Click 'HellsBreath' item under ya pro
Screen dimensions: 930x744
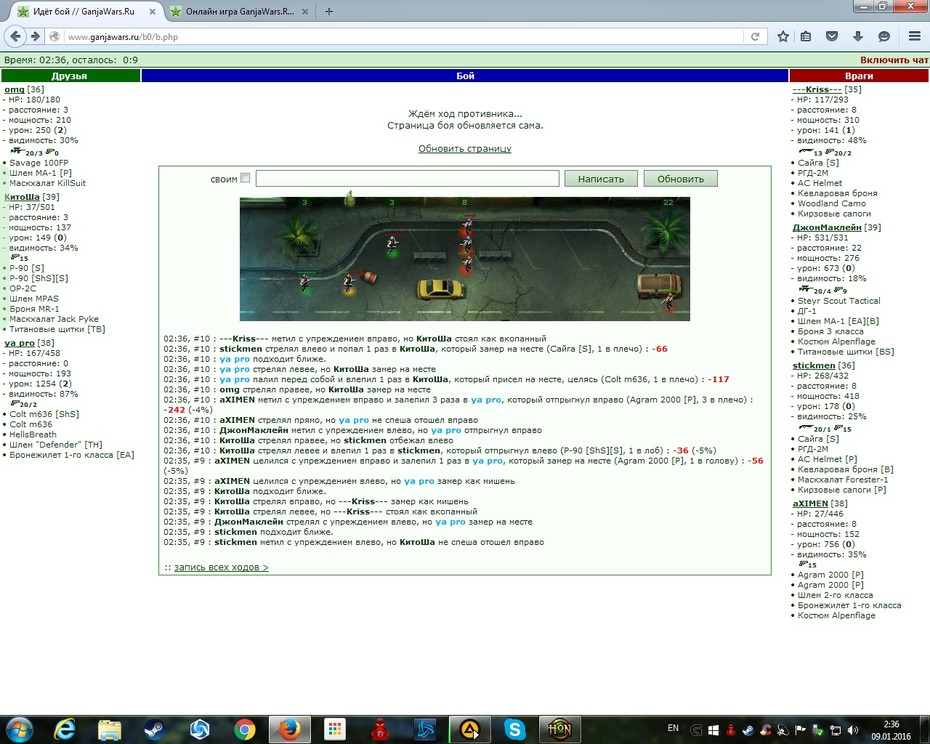33,434
